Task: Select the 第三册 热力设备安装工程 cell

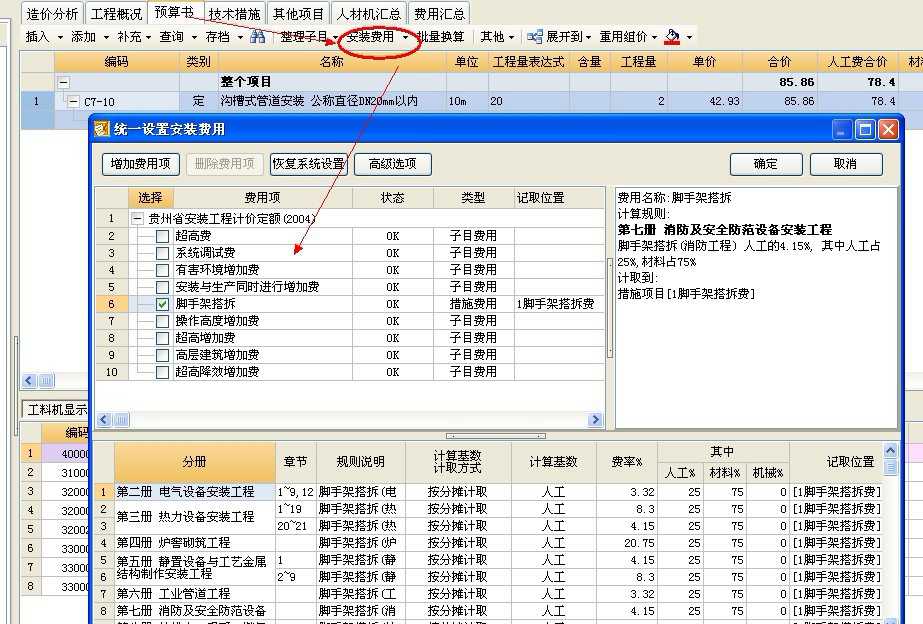Action: point(195,517)
